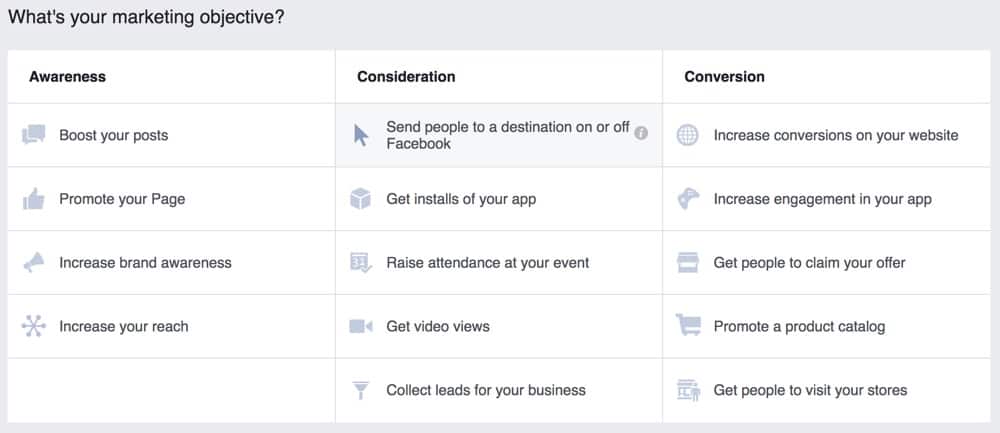Click the thumbs-up icon for Promote your Page
Viewport: 1000px width, 433px height.
tap(34, 199)
